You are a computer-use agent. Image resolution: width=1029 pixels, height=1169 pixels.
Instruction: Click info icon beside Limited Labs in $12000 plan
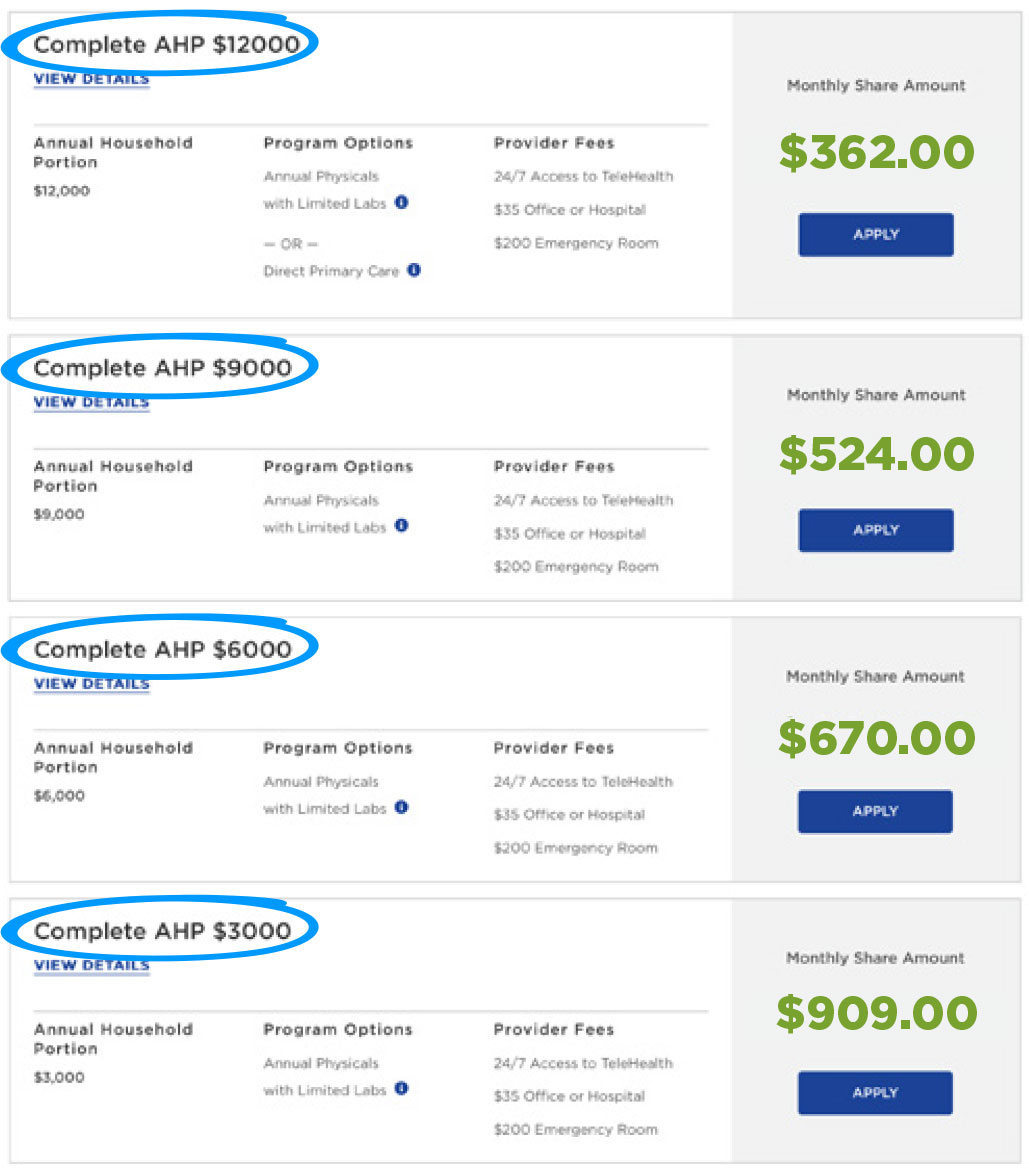401,202
